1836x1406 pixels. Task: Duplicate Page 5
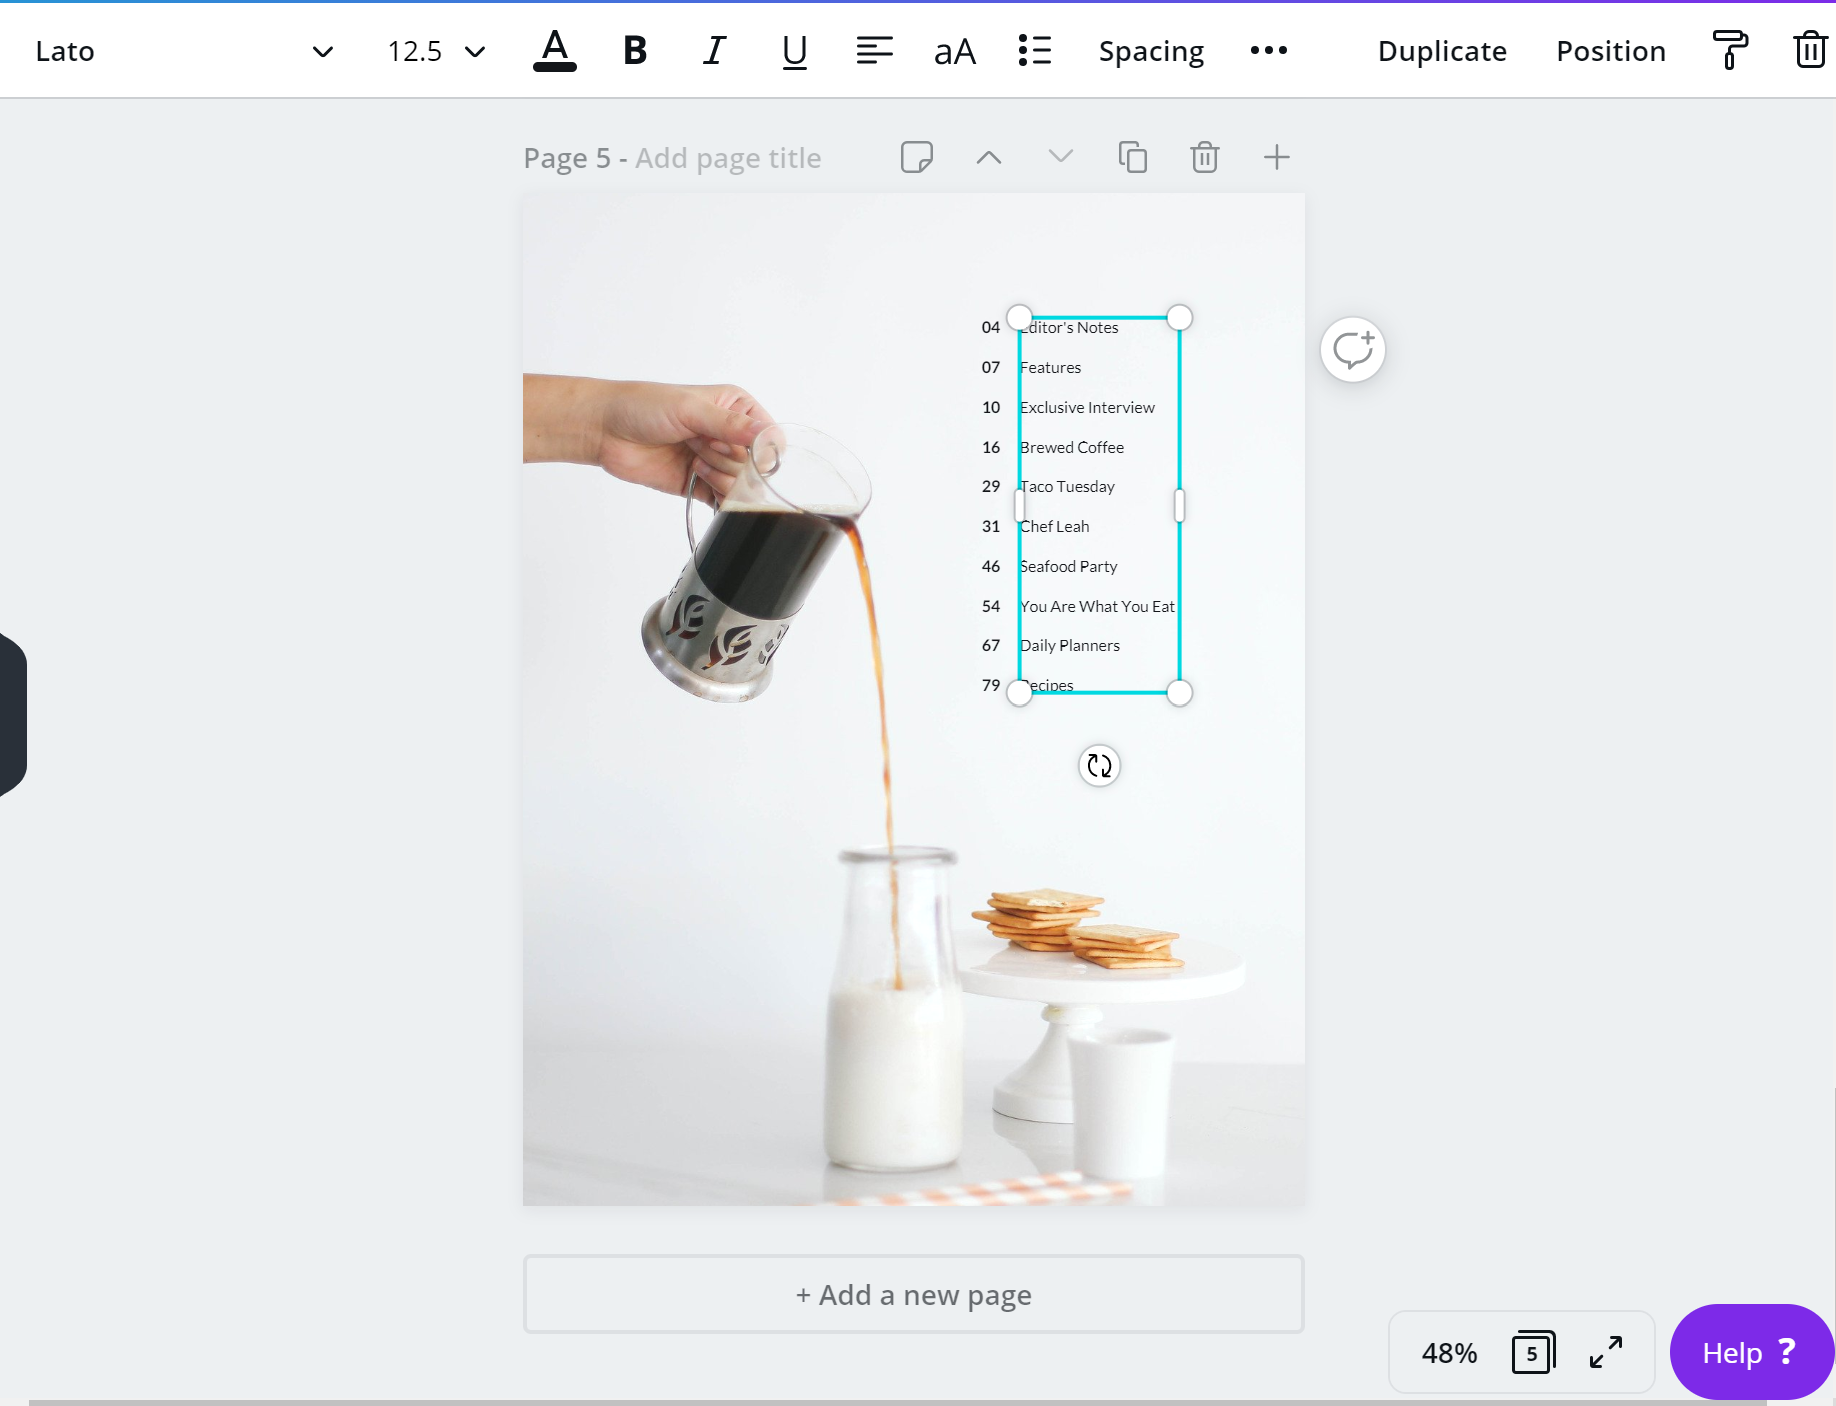coord(1132,157)
